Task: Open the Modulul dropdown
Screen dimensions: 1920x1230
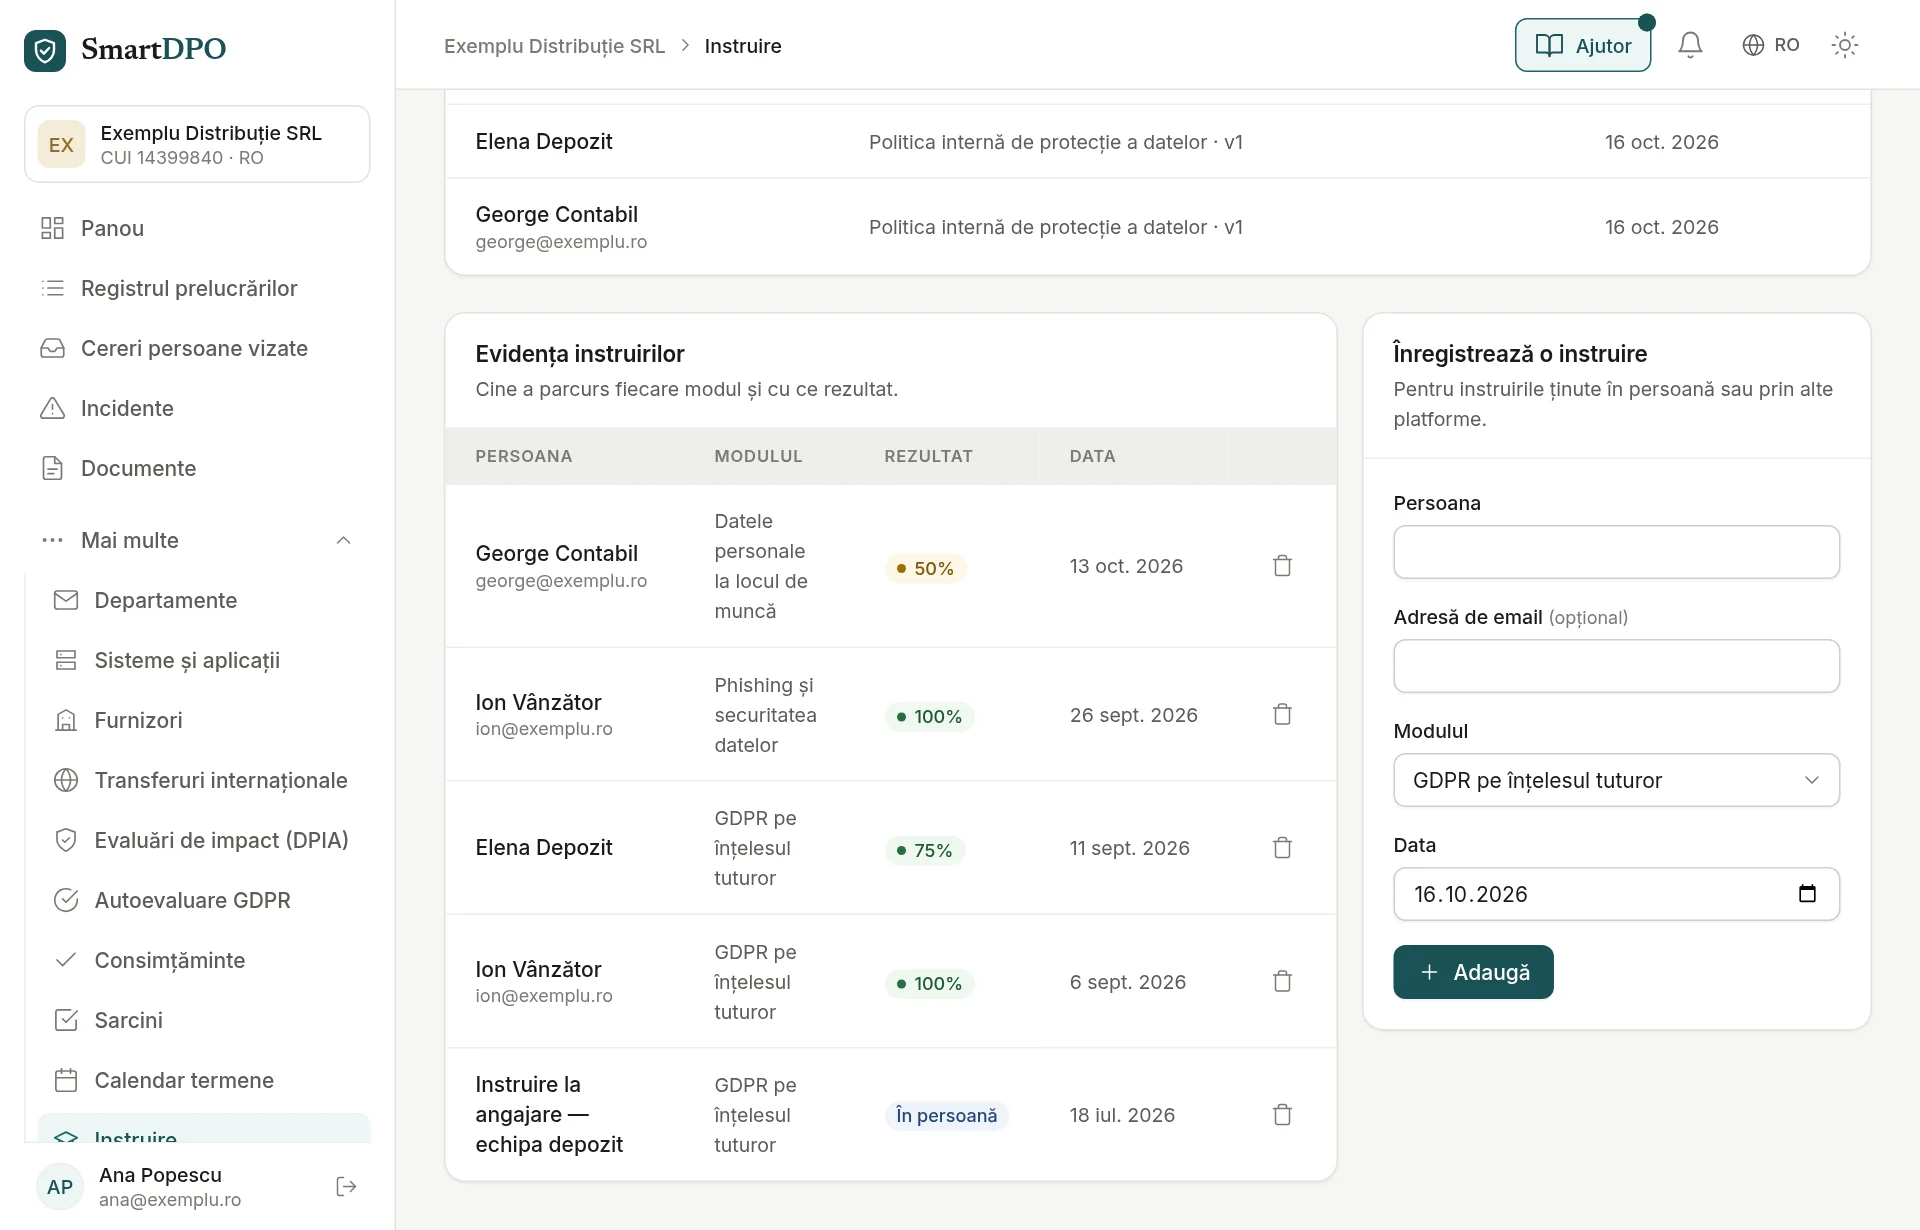Action: pyautogui.click(x=1616, y=780)
